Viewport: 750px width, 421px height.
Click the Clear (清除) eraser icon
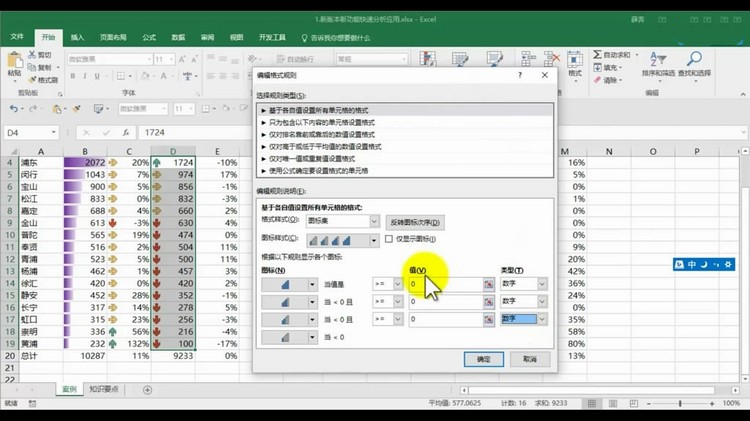[x=597, y=80]
